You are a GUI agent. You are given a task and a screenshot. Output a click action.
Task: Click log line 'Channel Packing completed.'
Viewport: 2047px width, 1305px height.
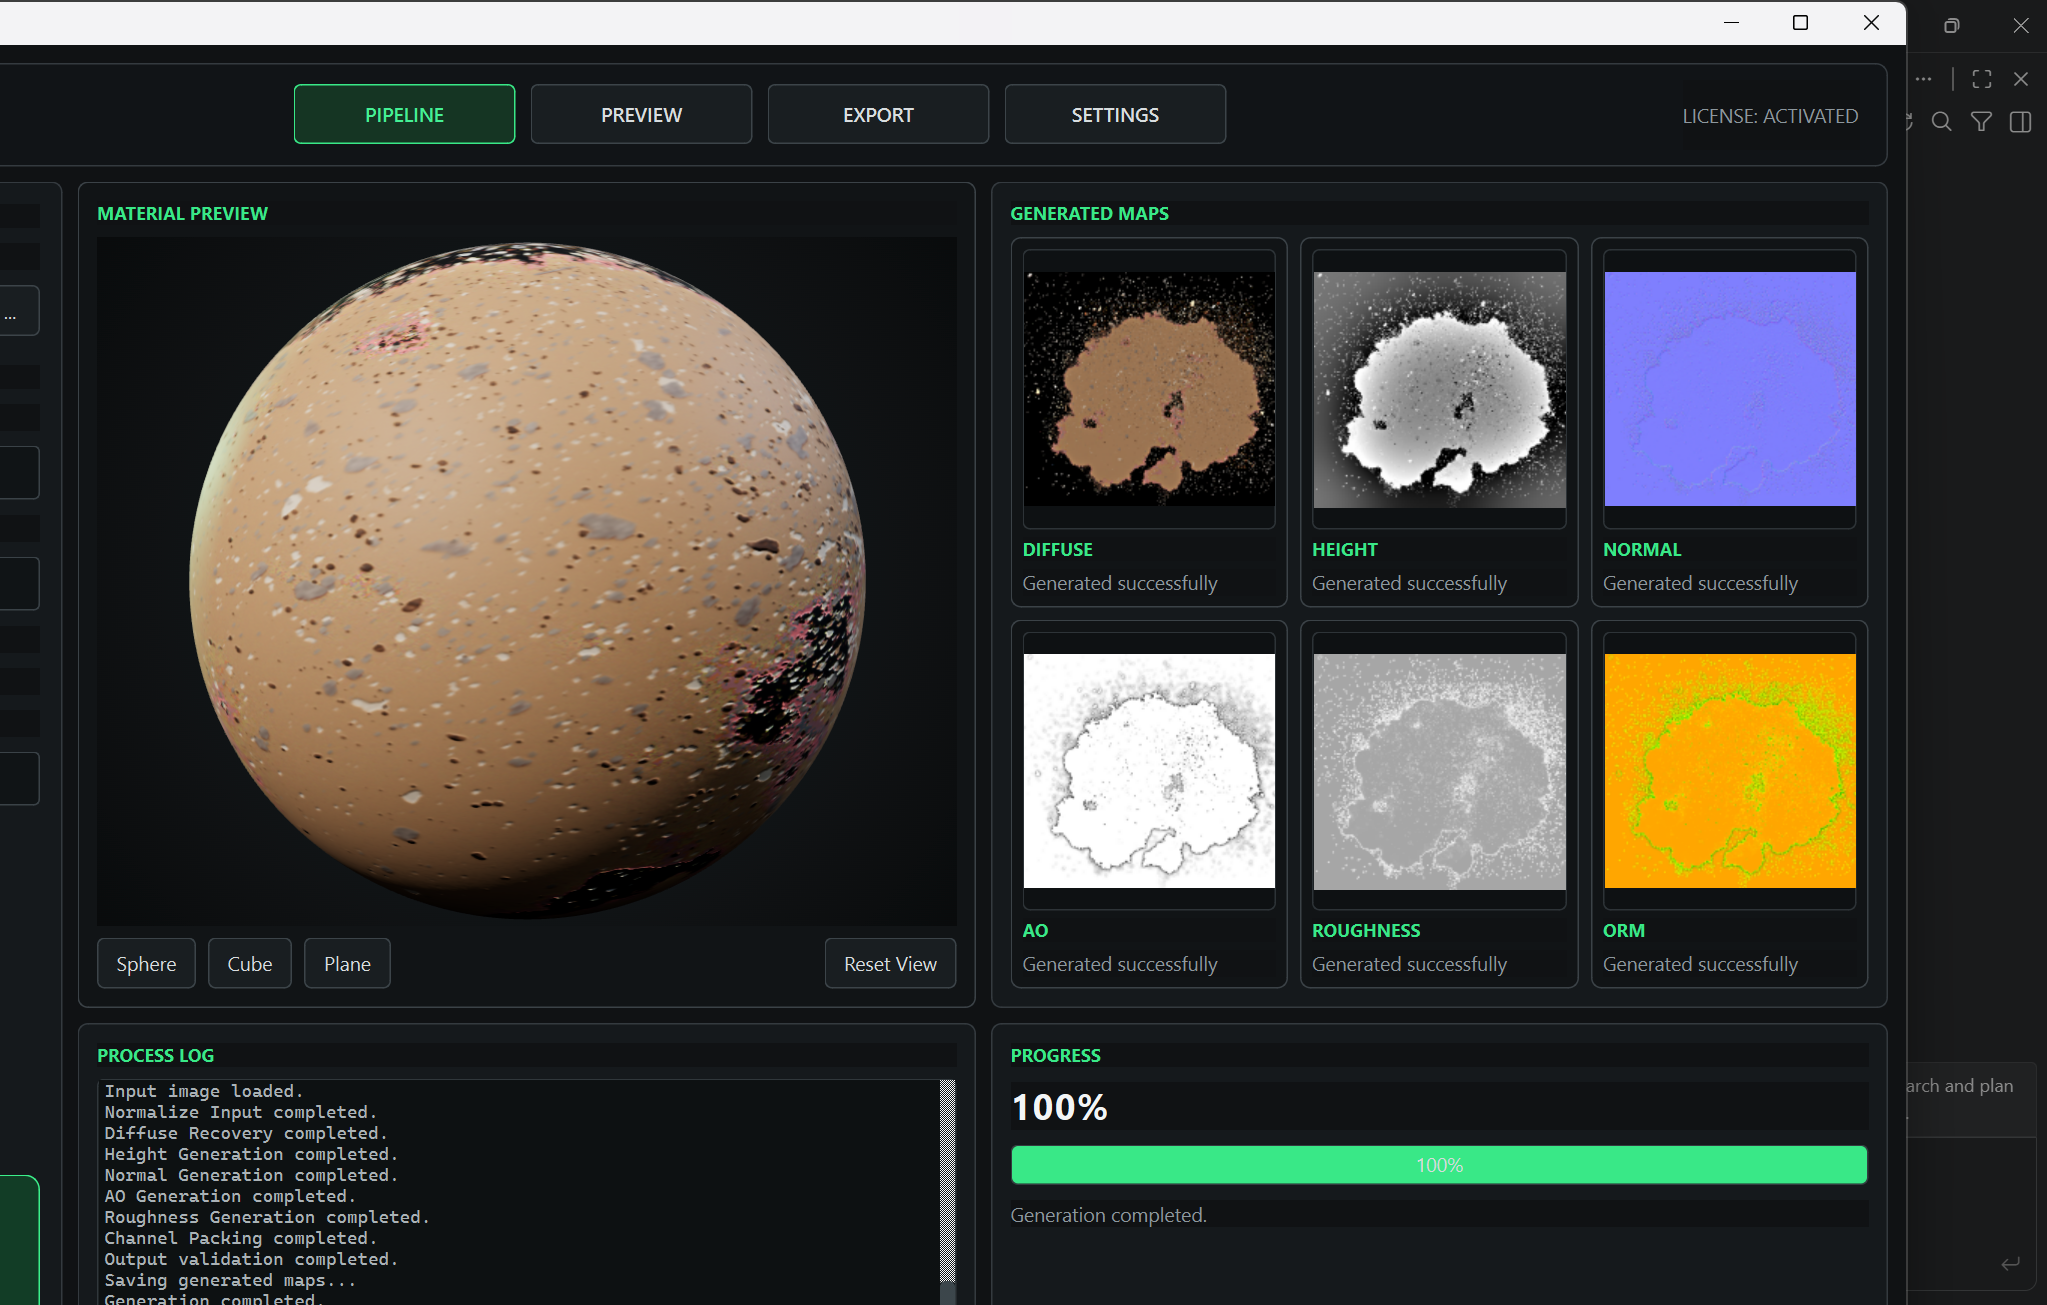coord(241,1238)
